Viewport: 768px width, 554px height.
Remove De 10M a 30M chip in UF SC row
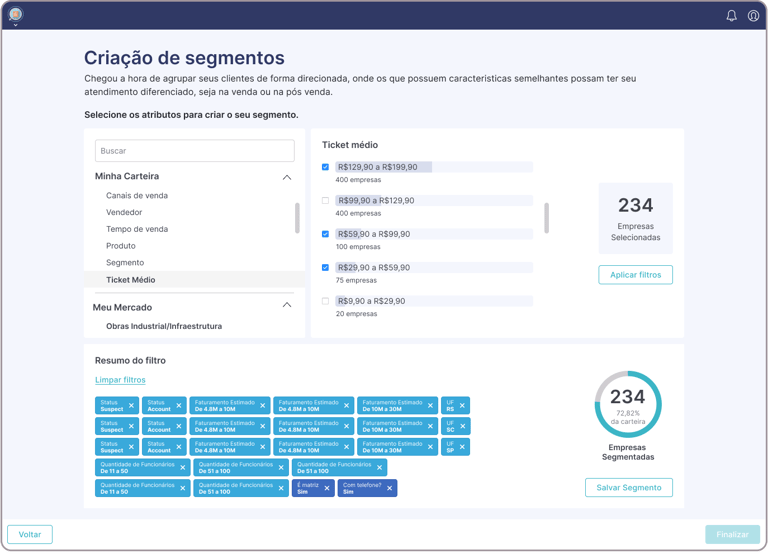pyautogui.click(x=431, y=426)
